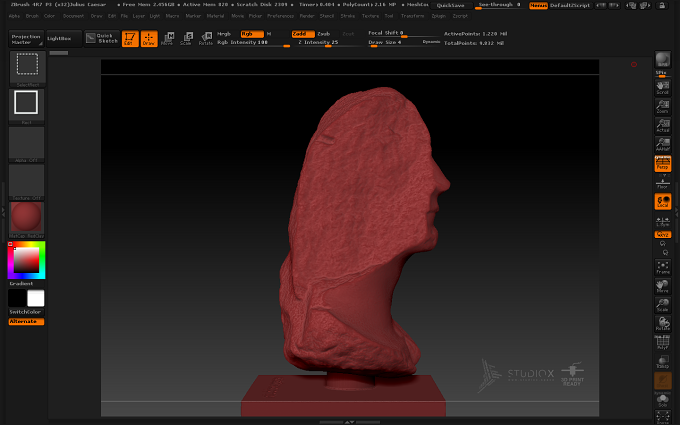Screen dimensions: 680x425
Task: Click the Frame icon
Action: tap(663, 267)
